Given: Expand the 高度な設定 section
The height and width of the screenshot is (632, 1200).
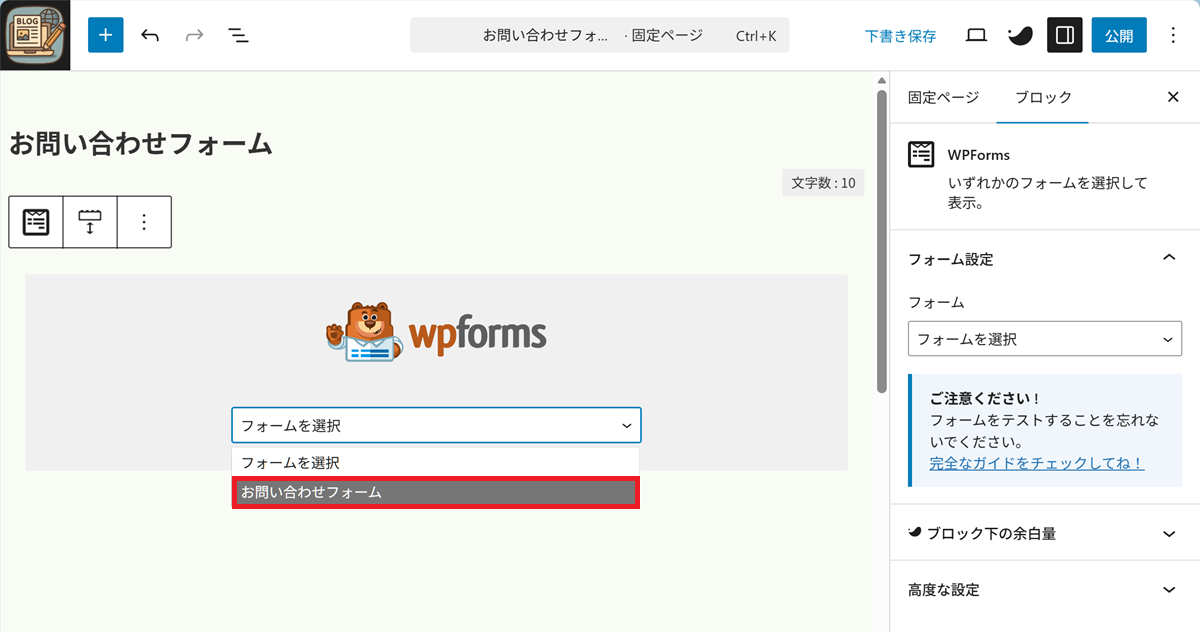Looking at the screenshot, I should pos(1168,590).
